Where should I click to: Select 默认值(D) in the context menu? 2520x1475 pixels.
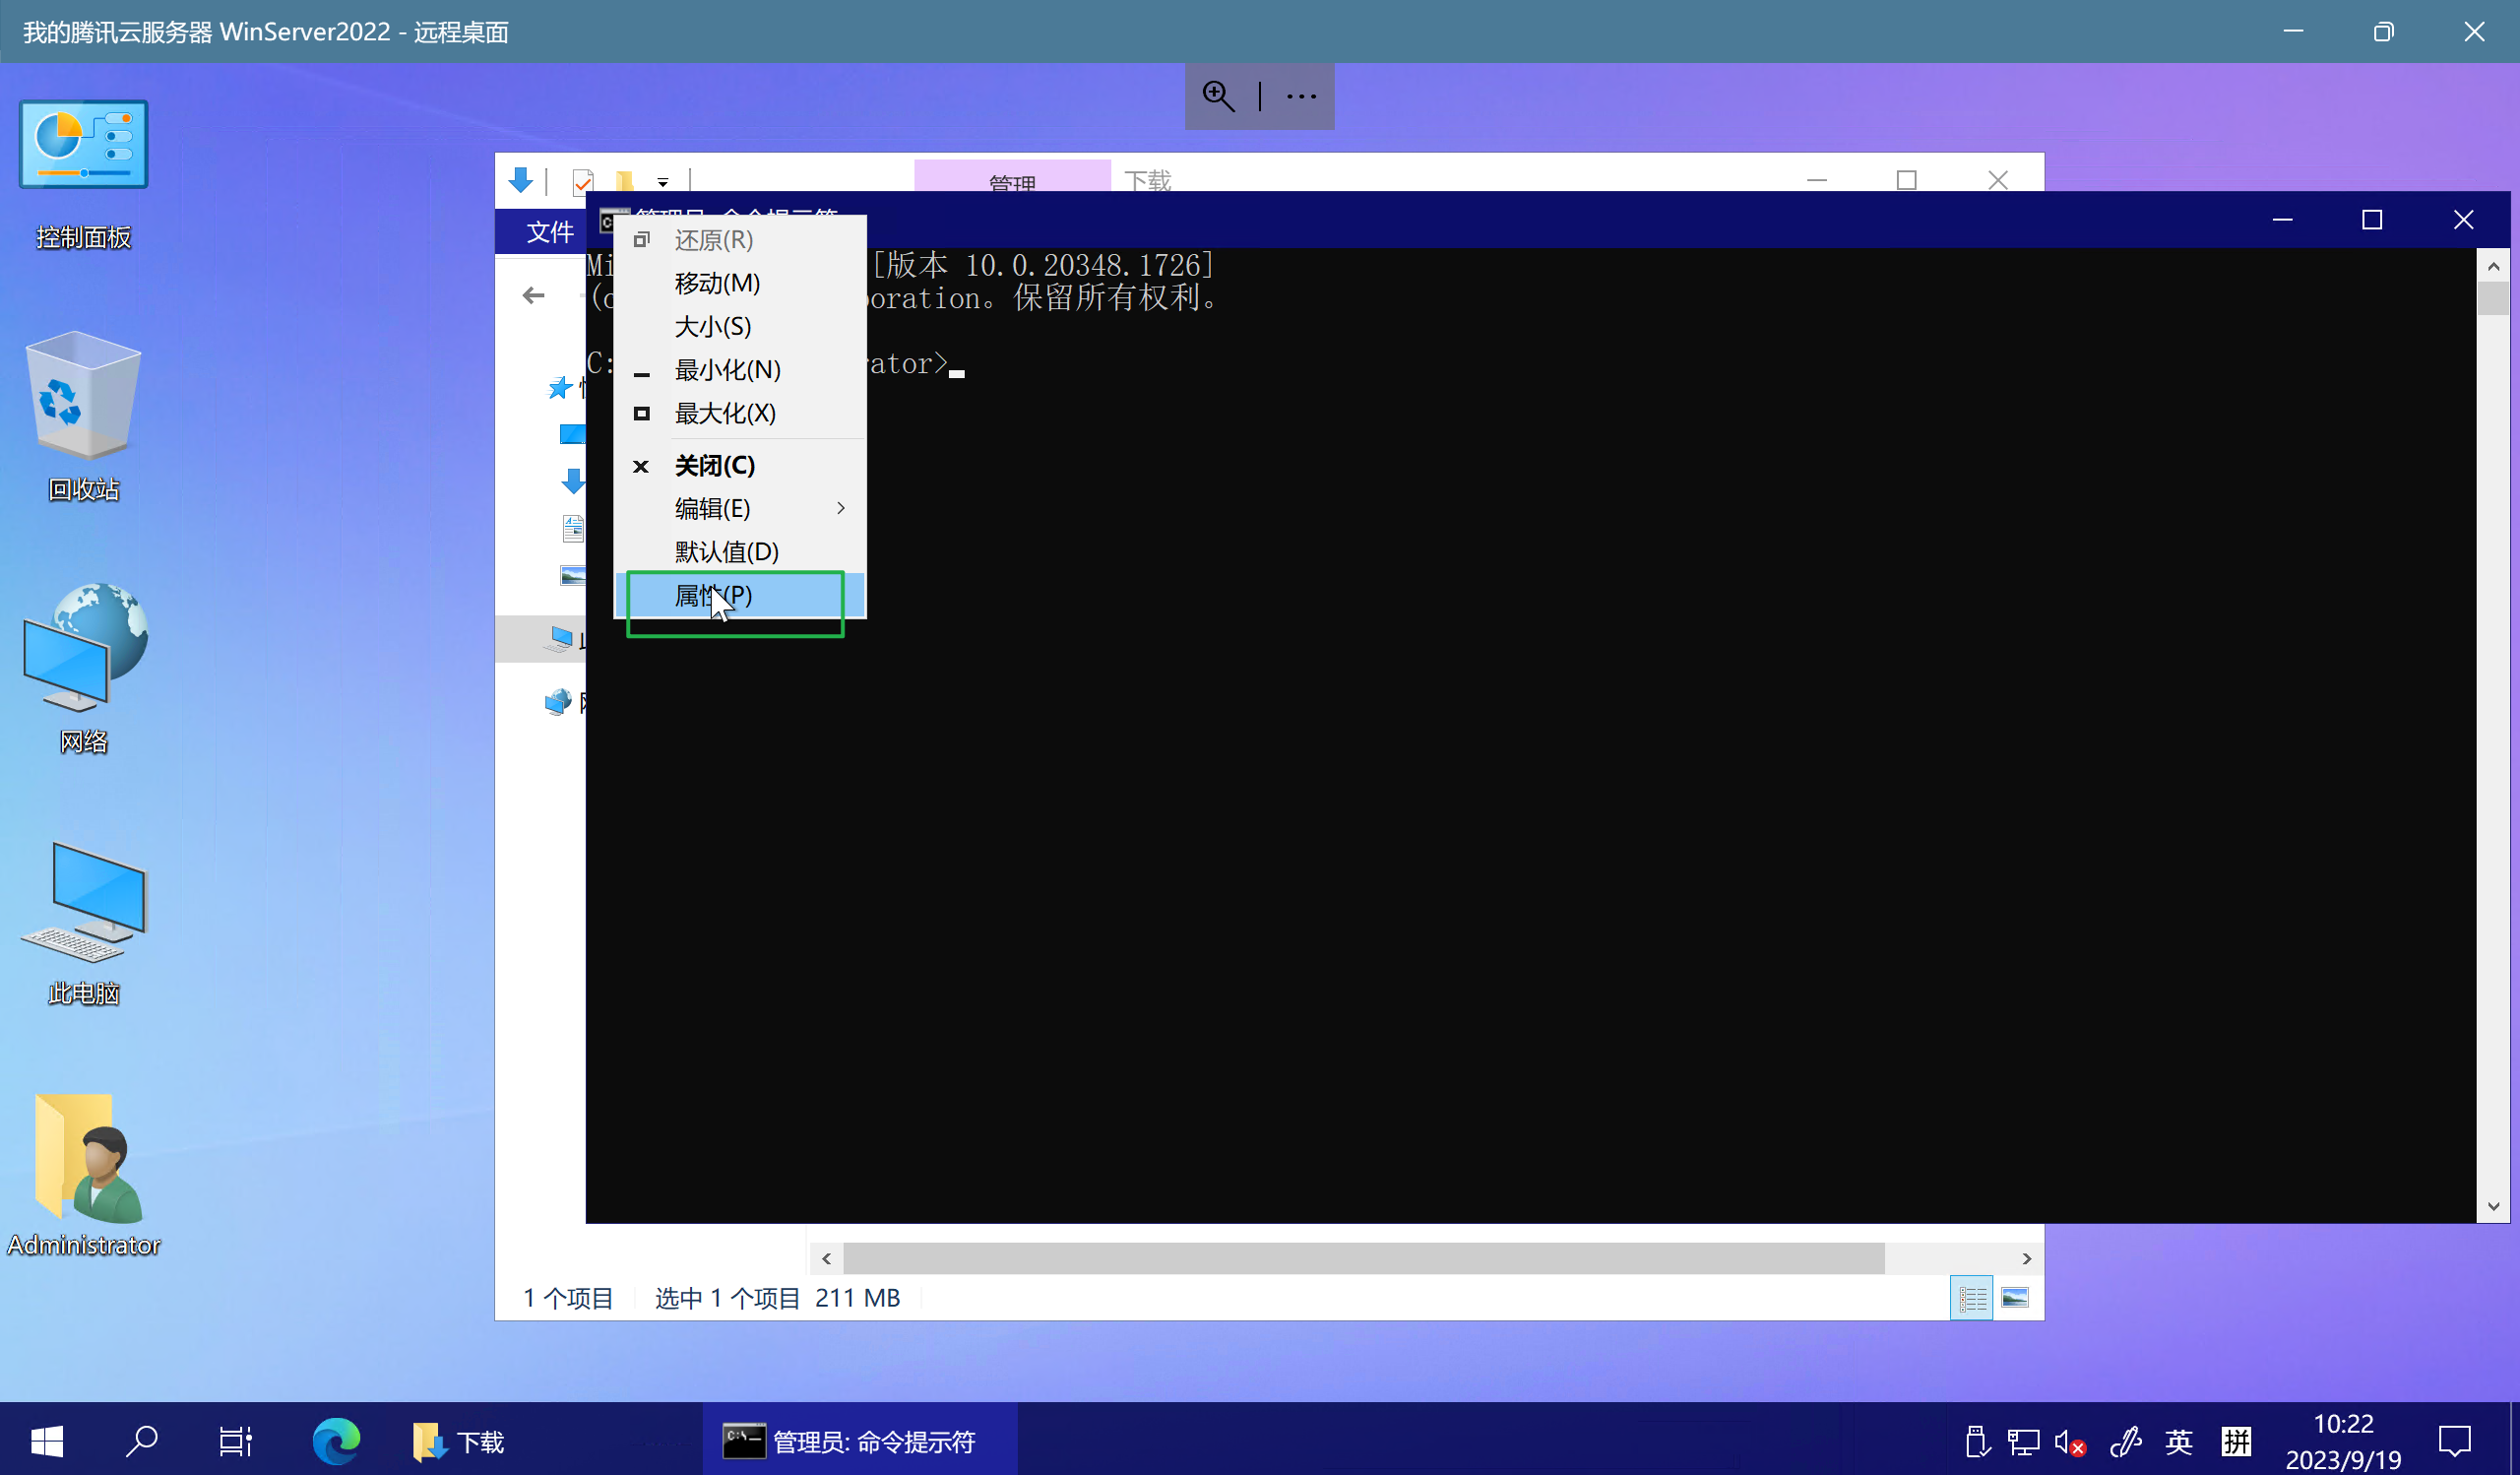(x=740, y=552)
